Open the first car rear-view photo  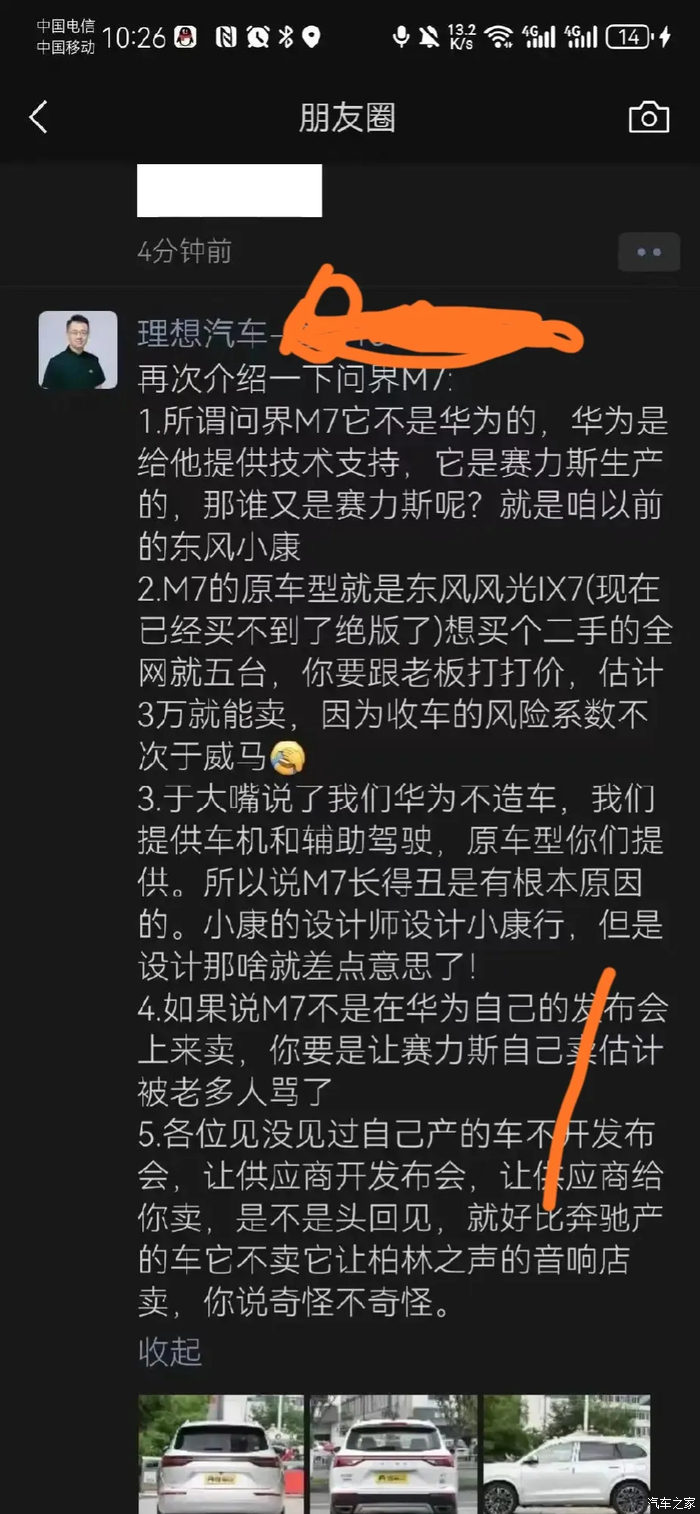(221, 1454)
